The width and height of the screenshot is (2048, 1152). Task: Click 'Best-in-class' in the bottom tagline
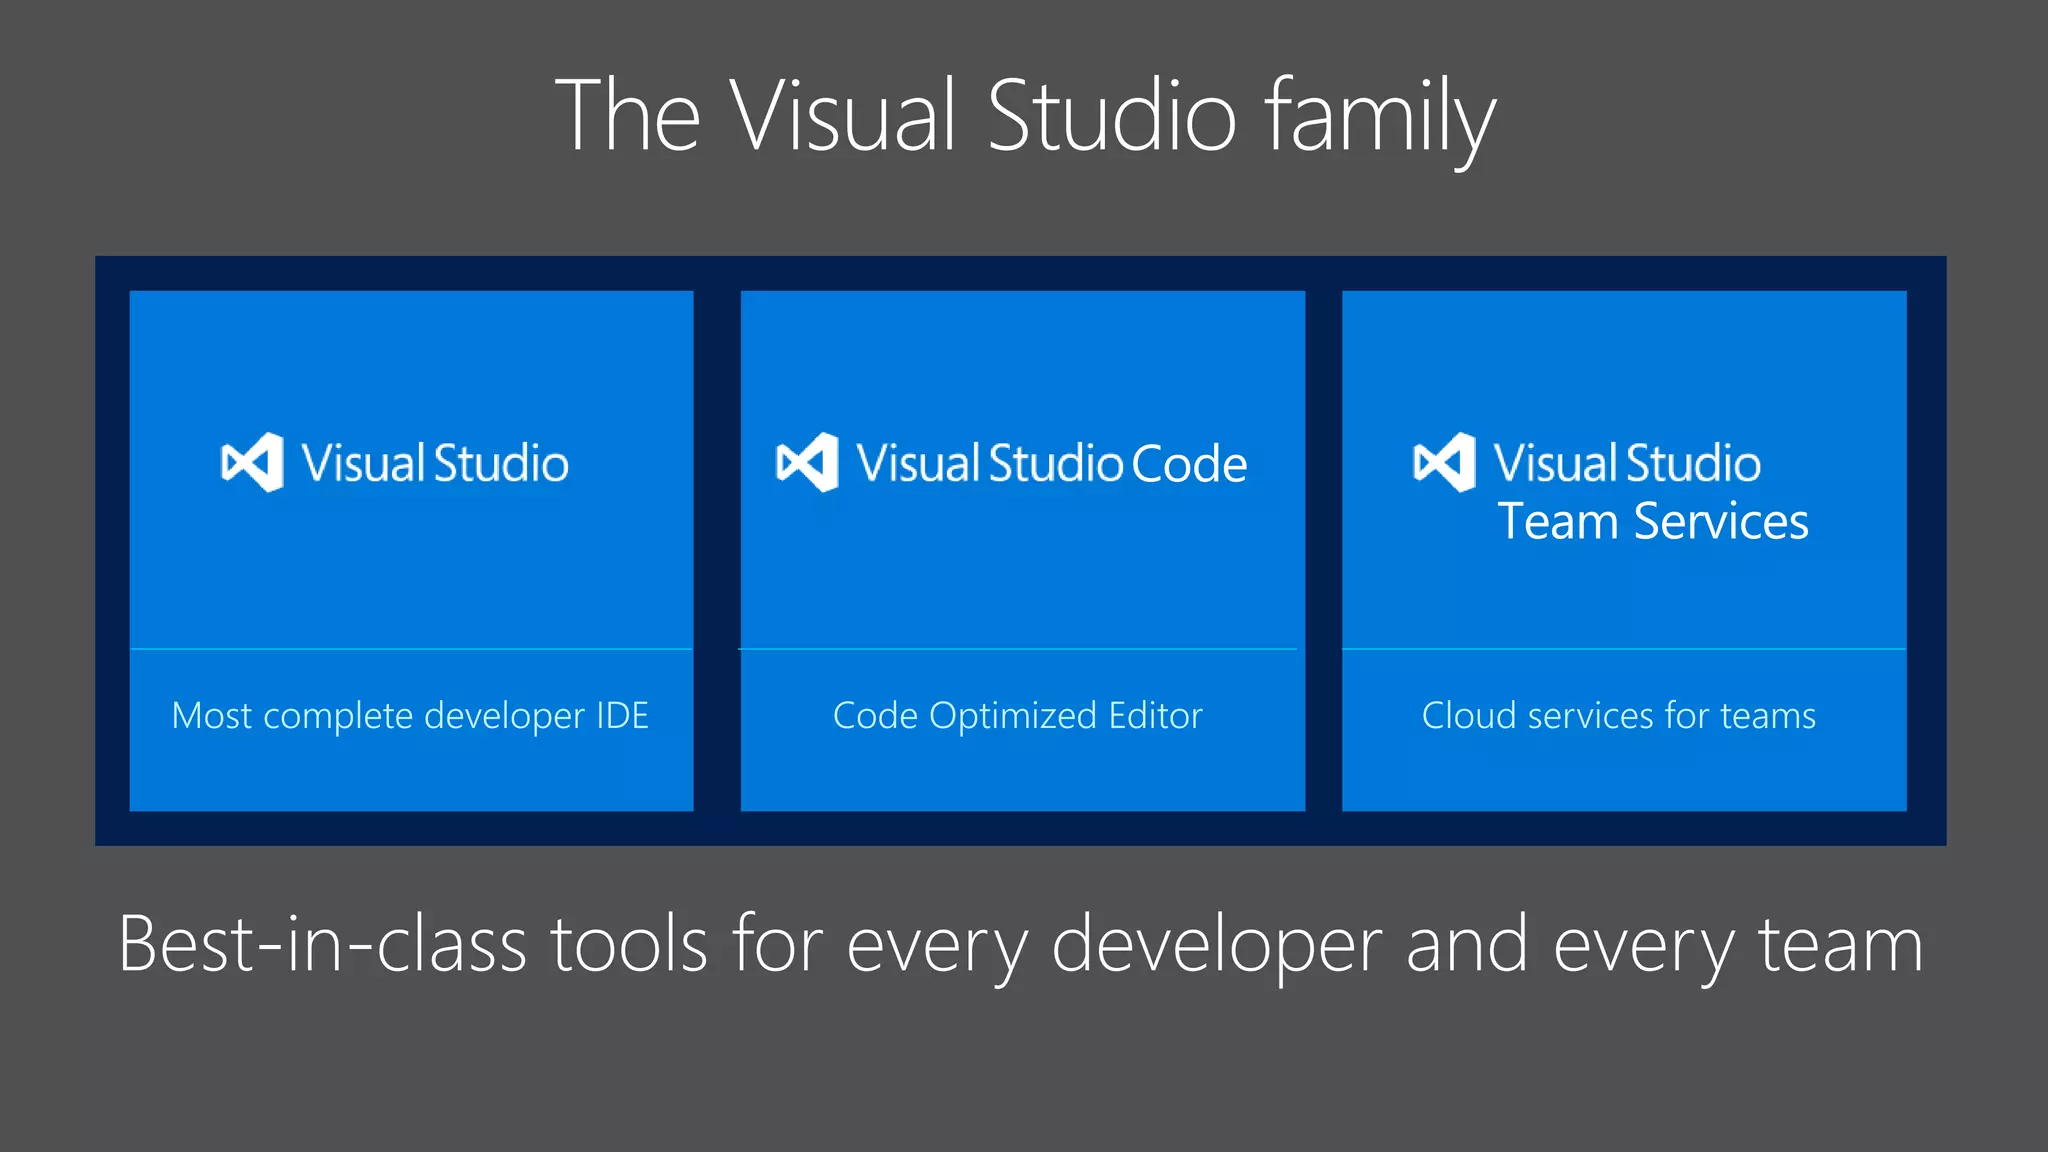click(x=322, y=944)
